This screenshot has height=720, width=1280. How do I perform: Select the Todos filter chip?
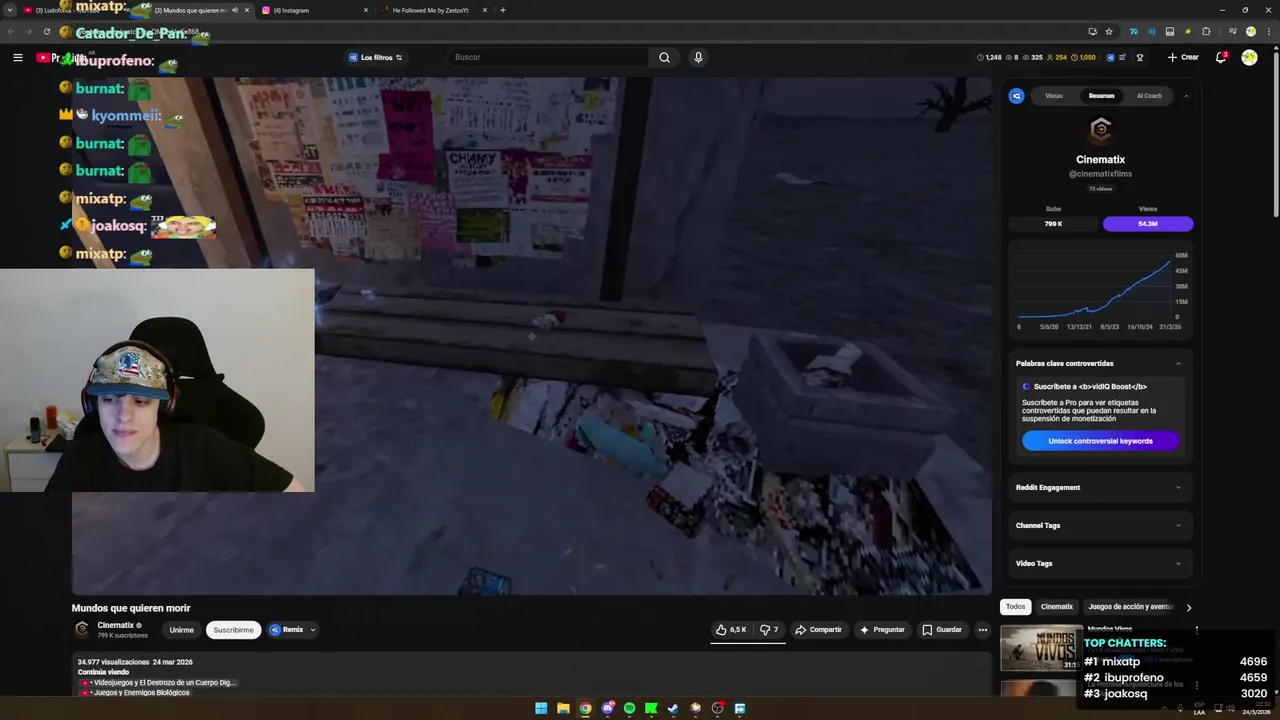point(1015,607)
